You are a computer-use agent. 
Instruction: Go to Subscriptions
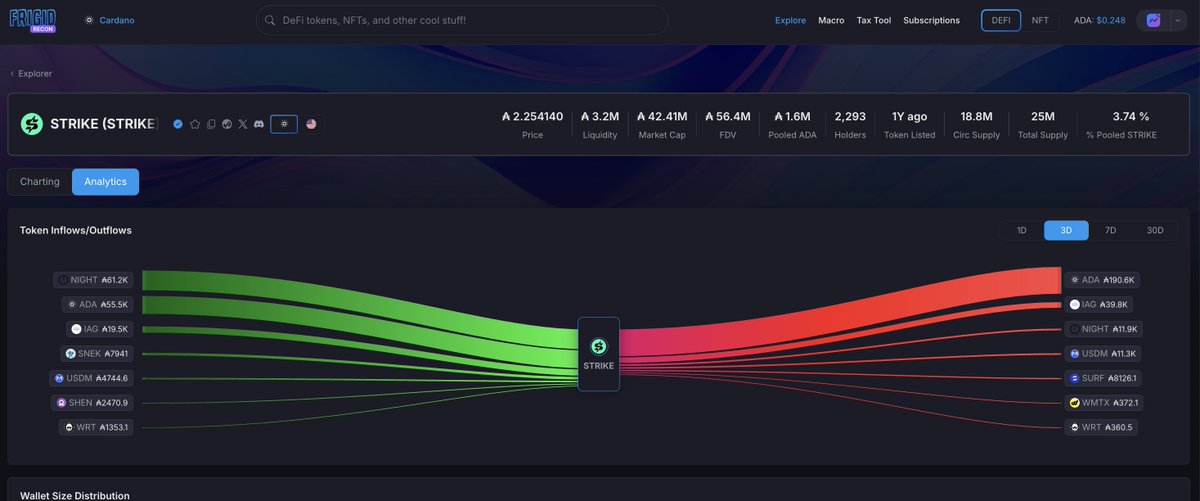(931, 20)
